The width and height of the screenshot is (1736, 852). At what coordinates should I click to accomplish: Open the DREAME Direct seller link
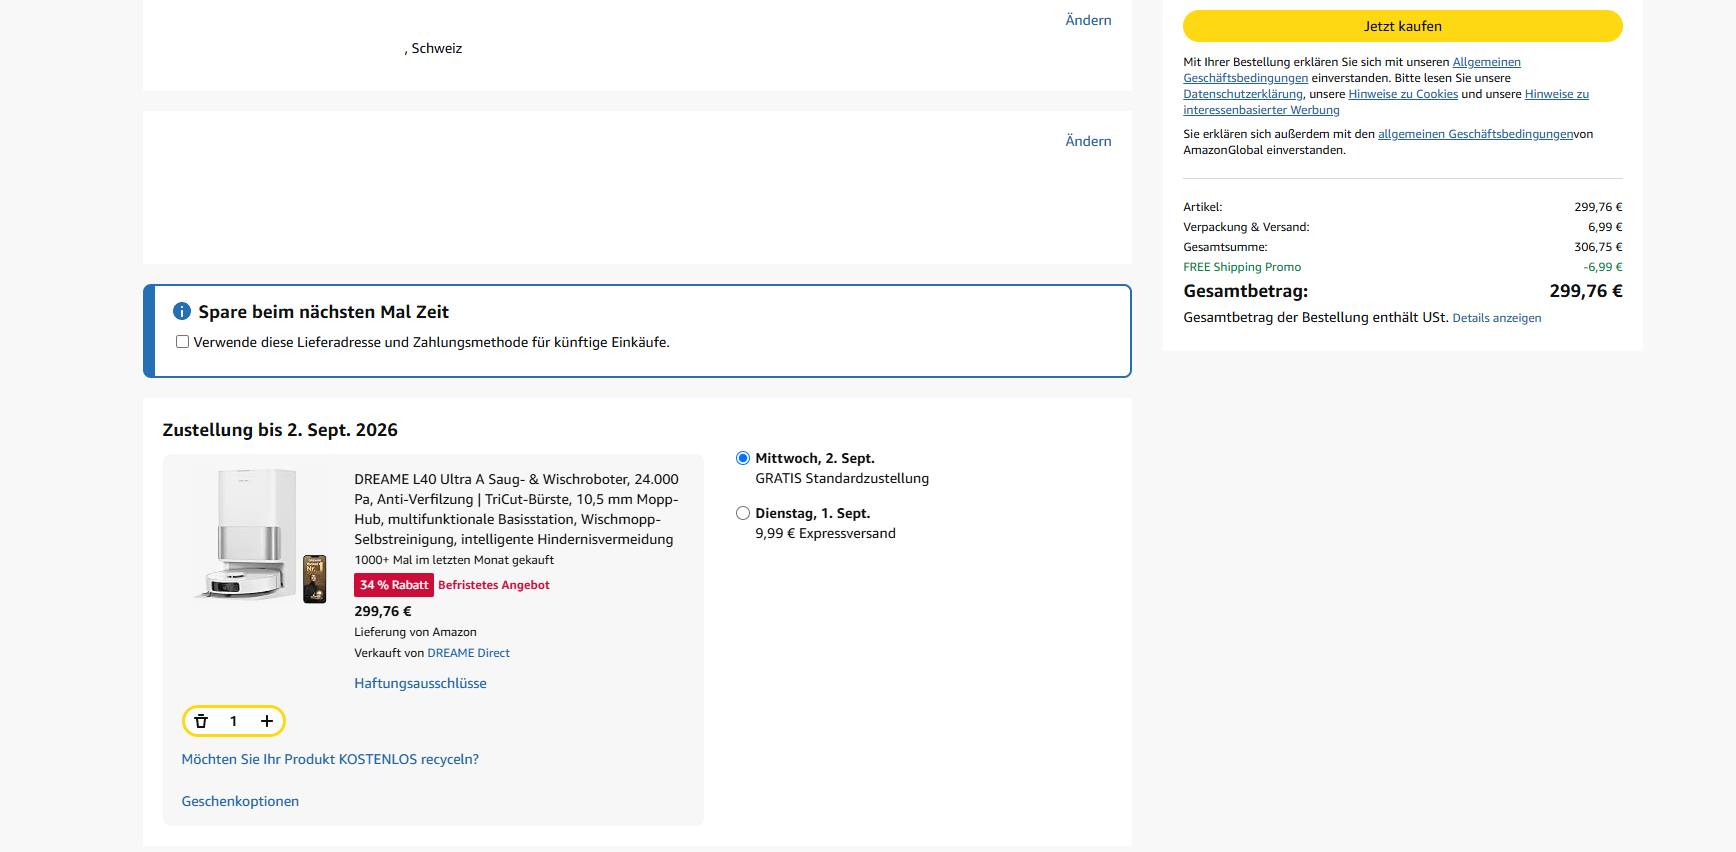tap(468, 653)
